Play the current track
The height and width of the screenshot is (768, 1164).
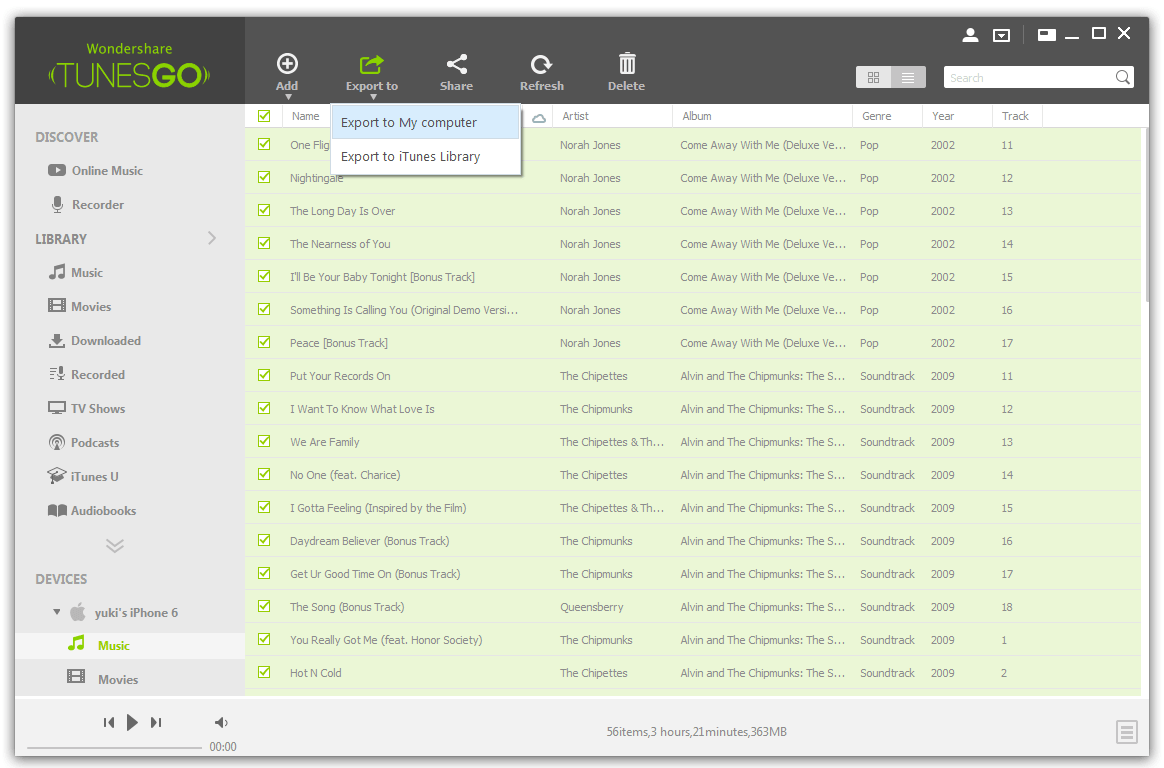pos(132,722)
